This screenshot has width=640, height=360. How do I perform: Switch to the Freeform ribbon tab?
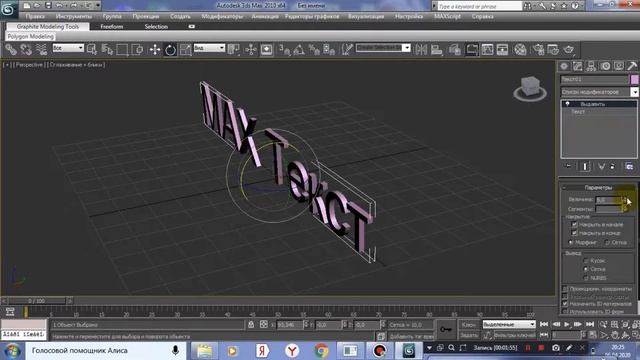(111, 27)
